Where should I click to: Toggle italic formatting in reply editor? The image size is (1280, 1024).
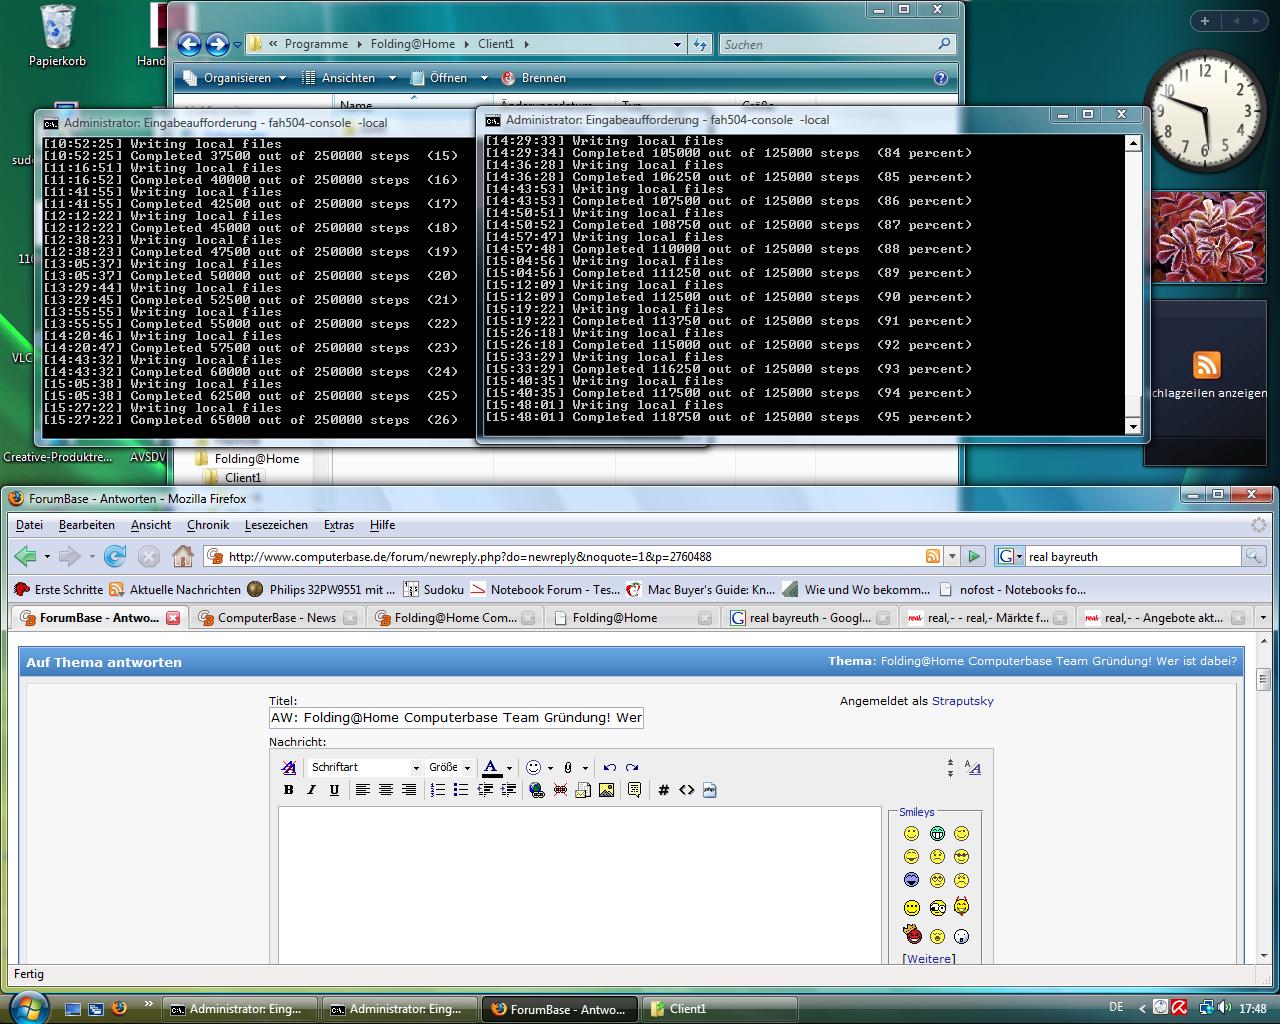(311, 790)
